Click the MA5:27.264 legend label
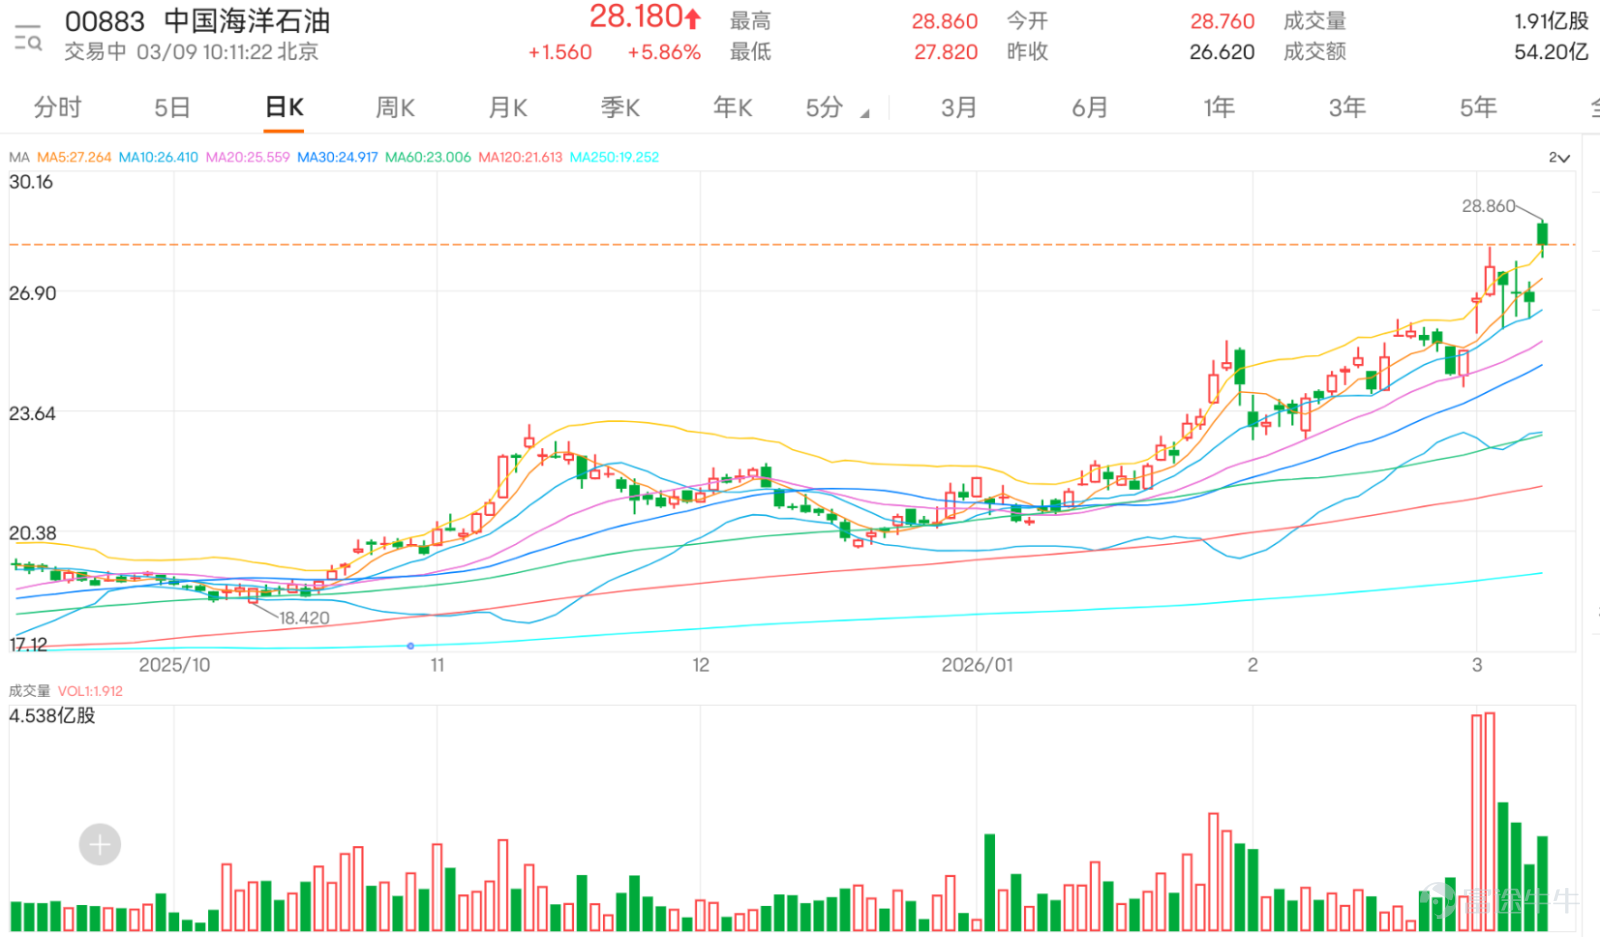This screenshot has height=937, width=1600. point(74,157)
